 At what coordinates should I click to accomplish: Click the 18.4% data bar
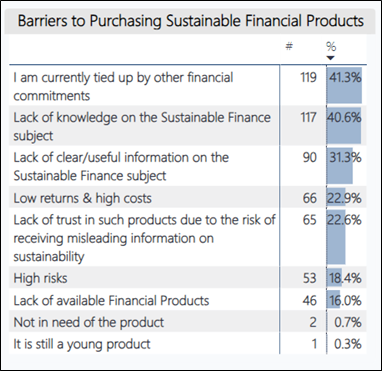click(334, 277)
